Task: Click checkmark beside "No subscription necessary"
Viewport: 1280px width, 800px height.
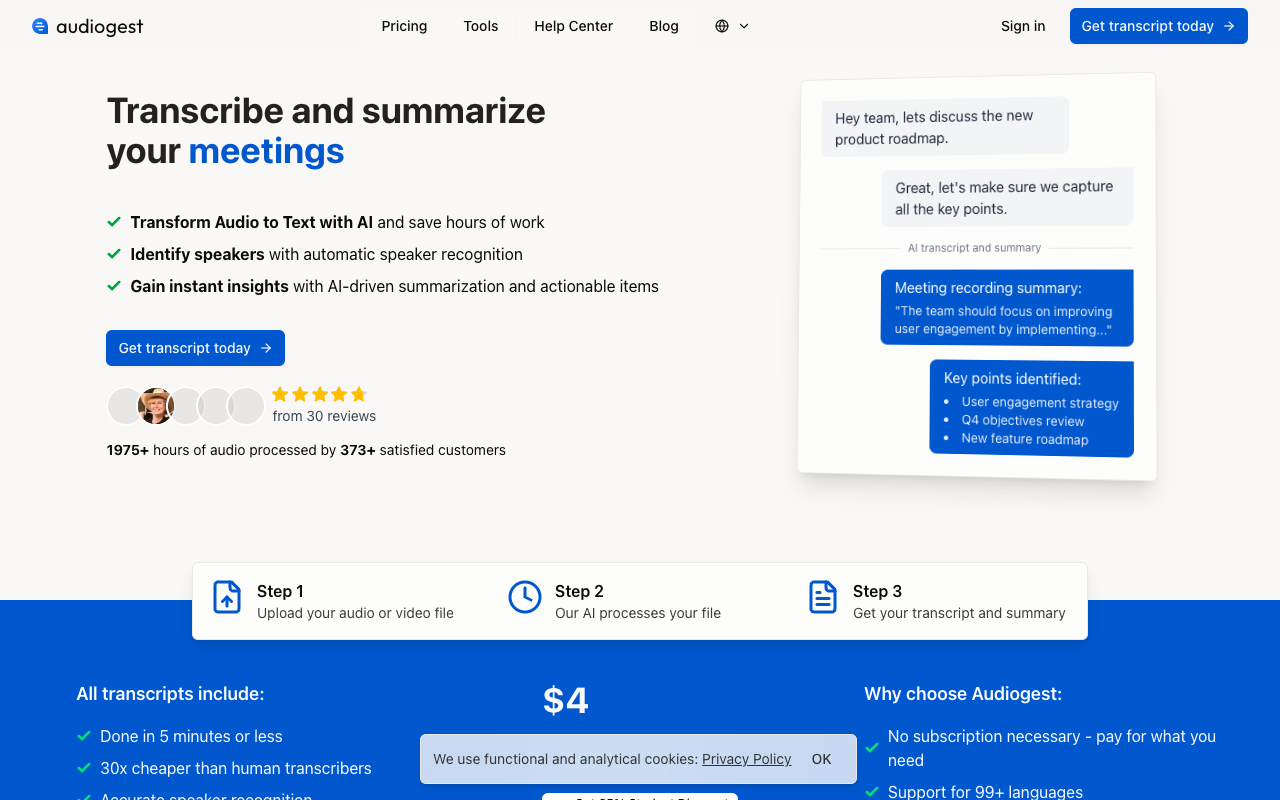Action: click(872, 747)
